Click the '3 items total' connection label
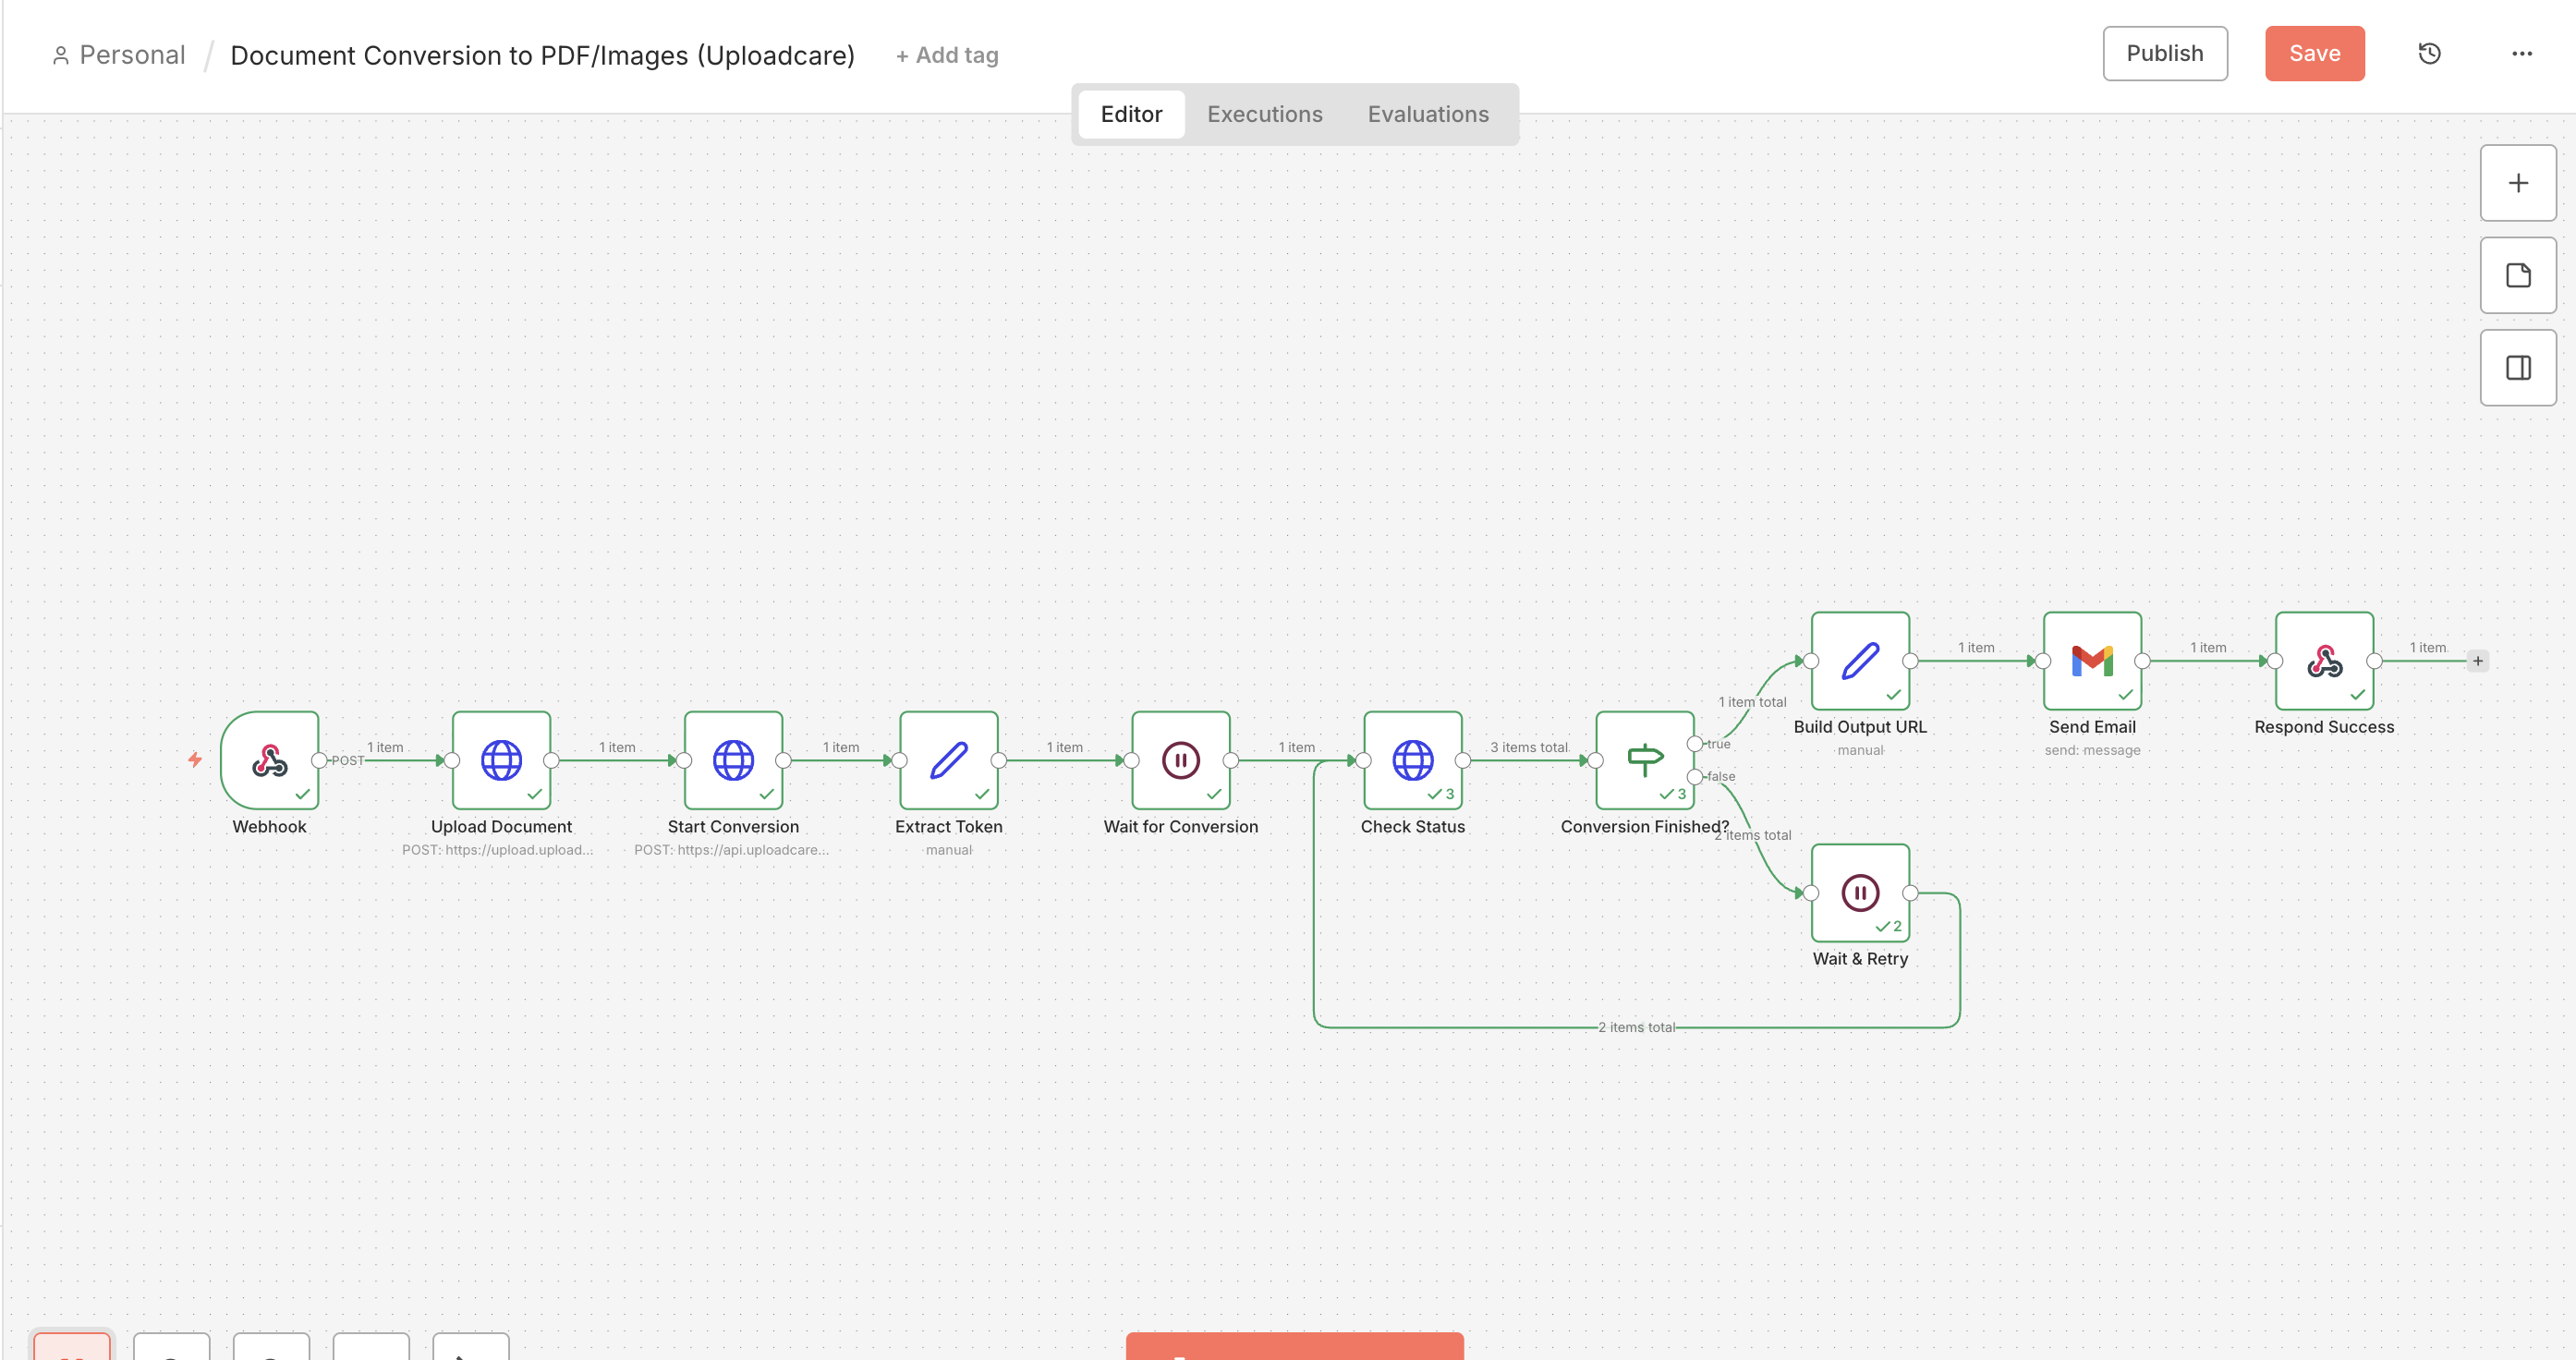The height and width of the screenshot is (1360, 2576). pyautogui.click(x=1529, y=747)
